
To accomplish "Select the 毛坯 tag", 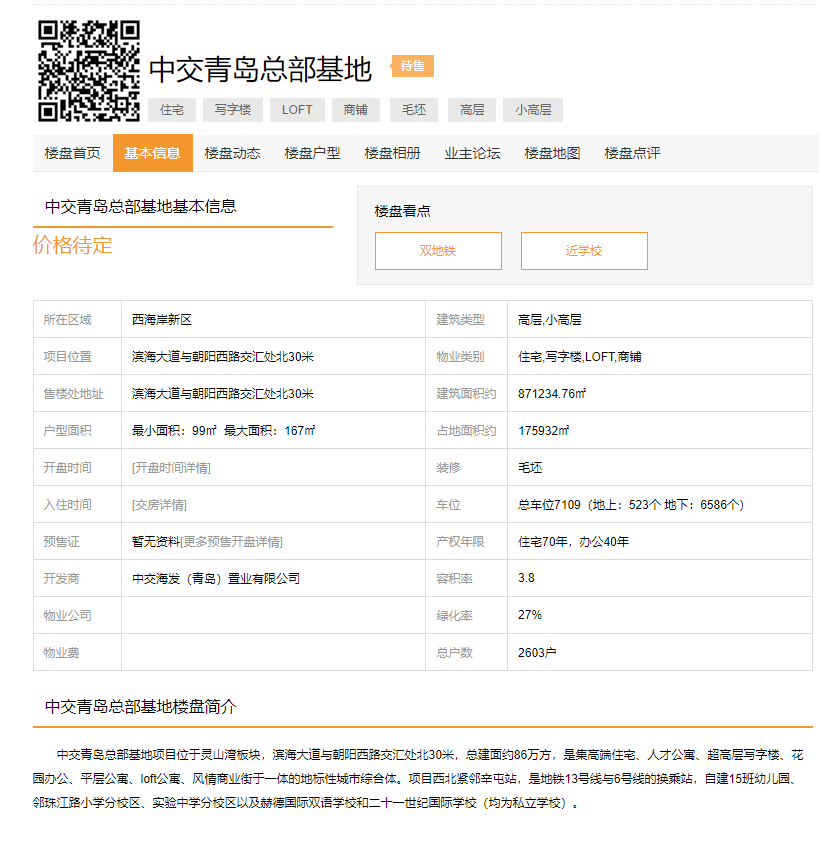I will point(414,110).
